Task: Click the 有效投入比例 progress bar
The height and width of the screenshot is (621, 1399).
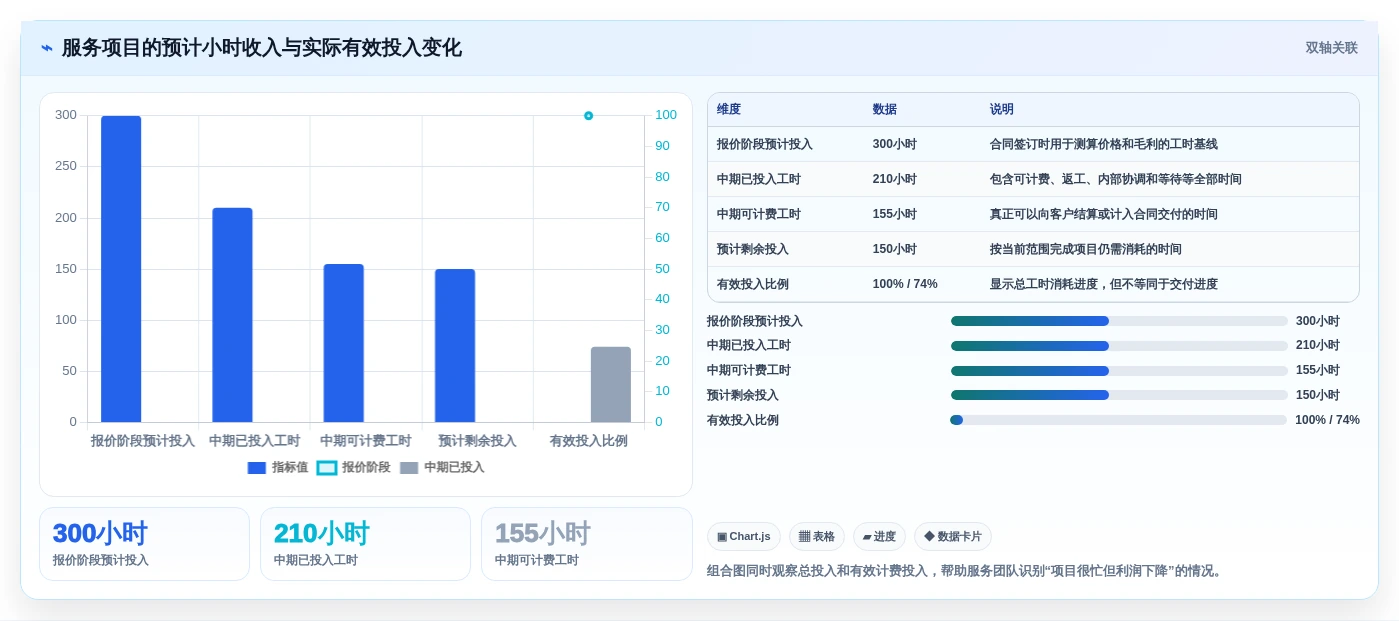Action: tap(1119, 420)
